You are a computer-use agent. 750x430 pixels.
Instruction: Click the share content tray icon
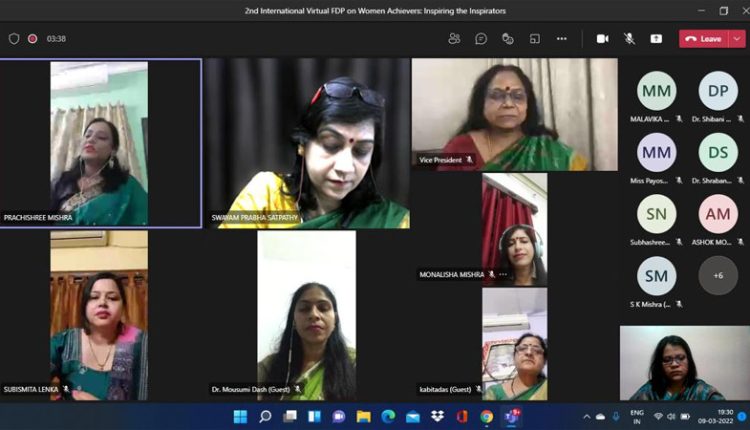[x=656, y=39]
